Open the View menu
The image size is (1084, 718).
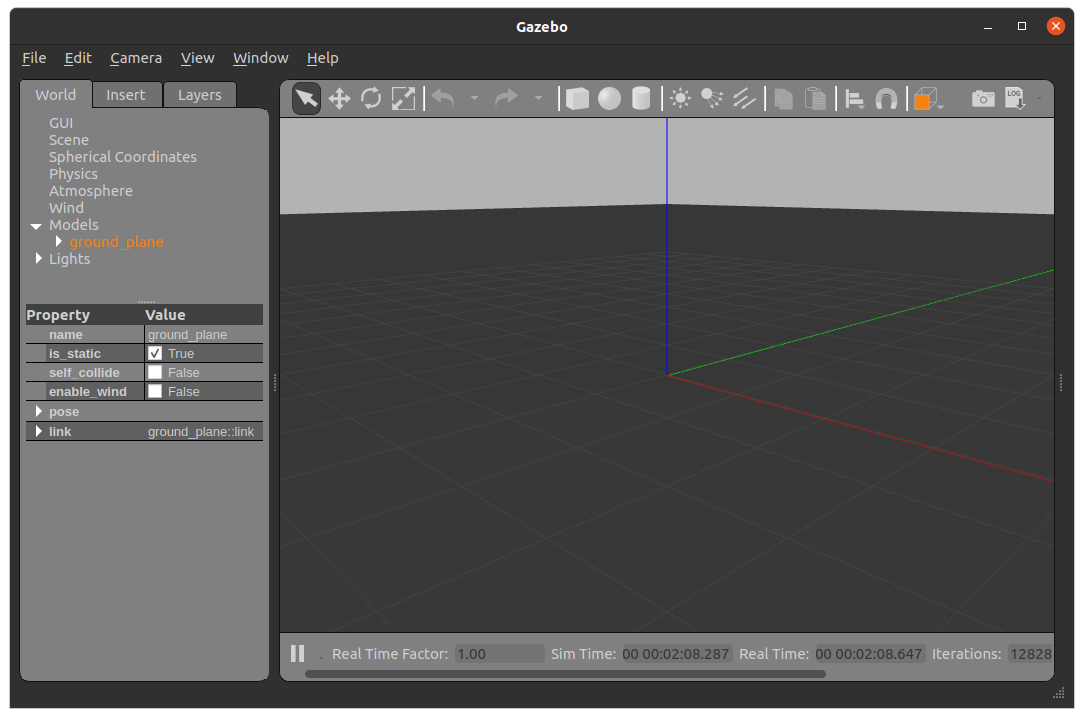coord(197,58)
